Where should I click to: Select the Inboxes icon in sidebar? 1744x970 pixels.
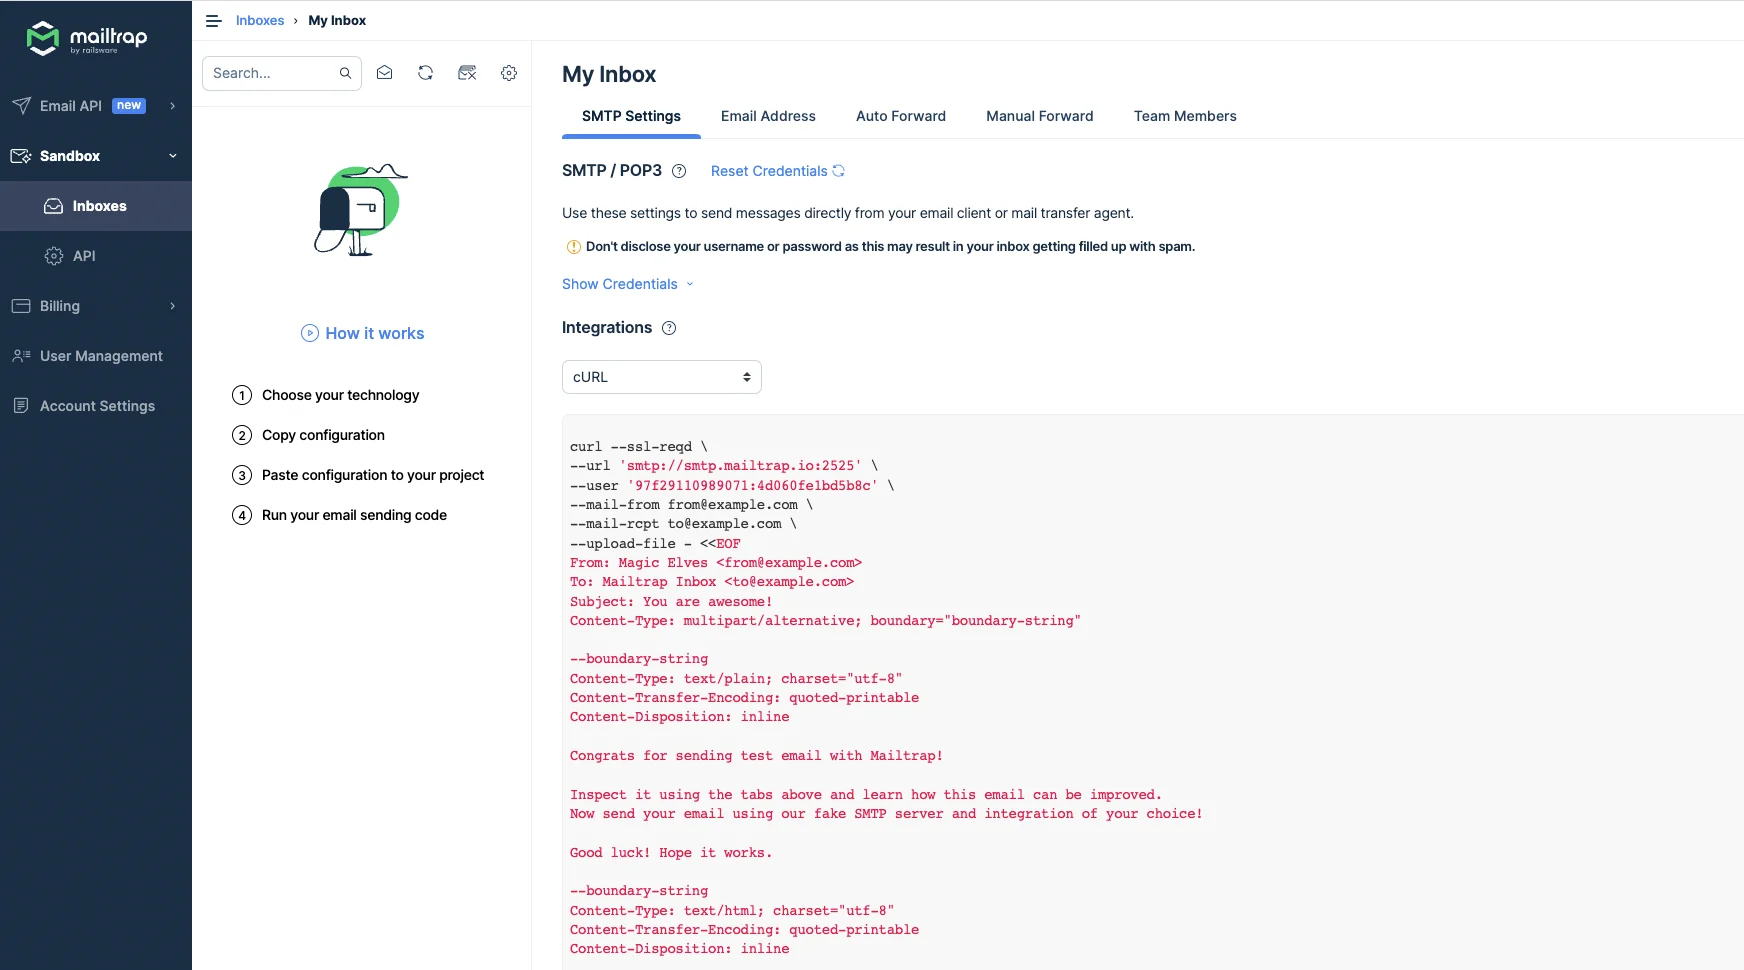pyautogui.click(x=52, y=206)
